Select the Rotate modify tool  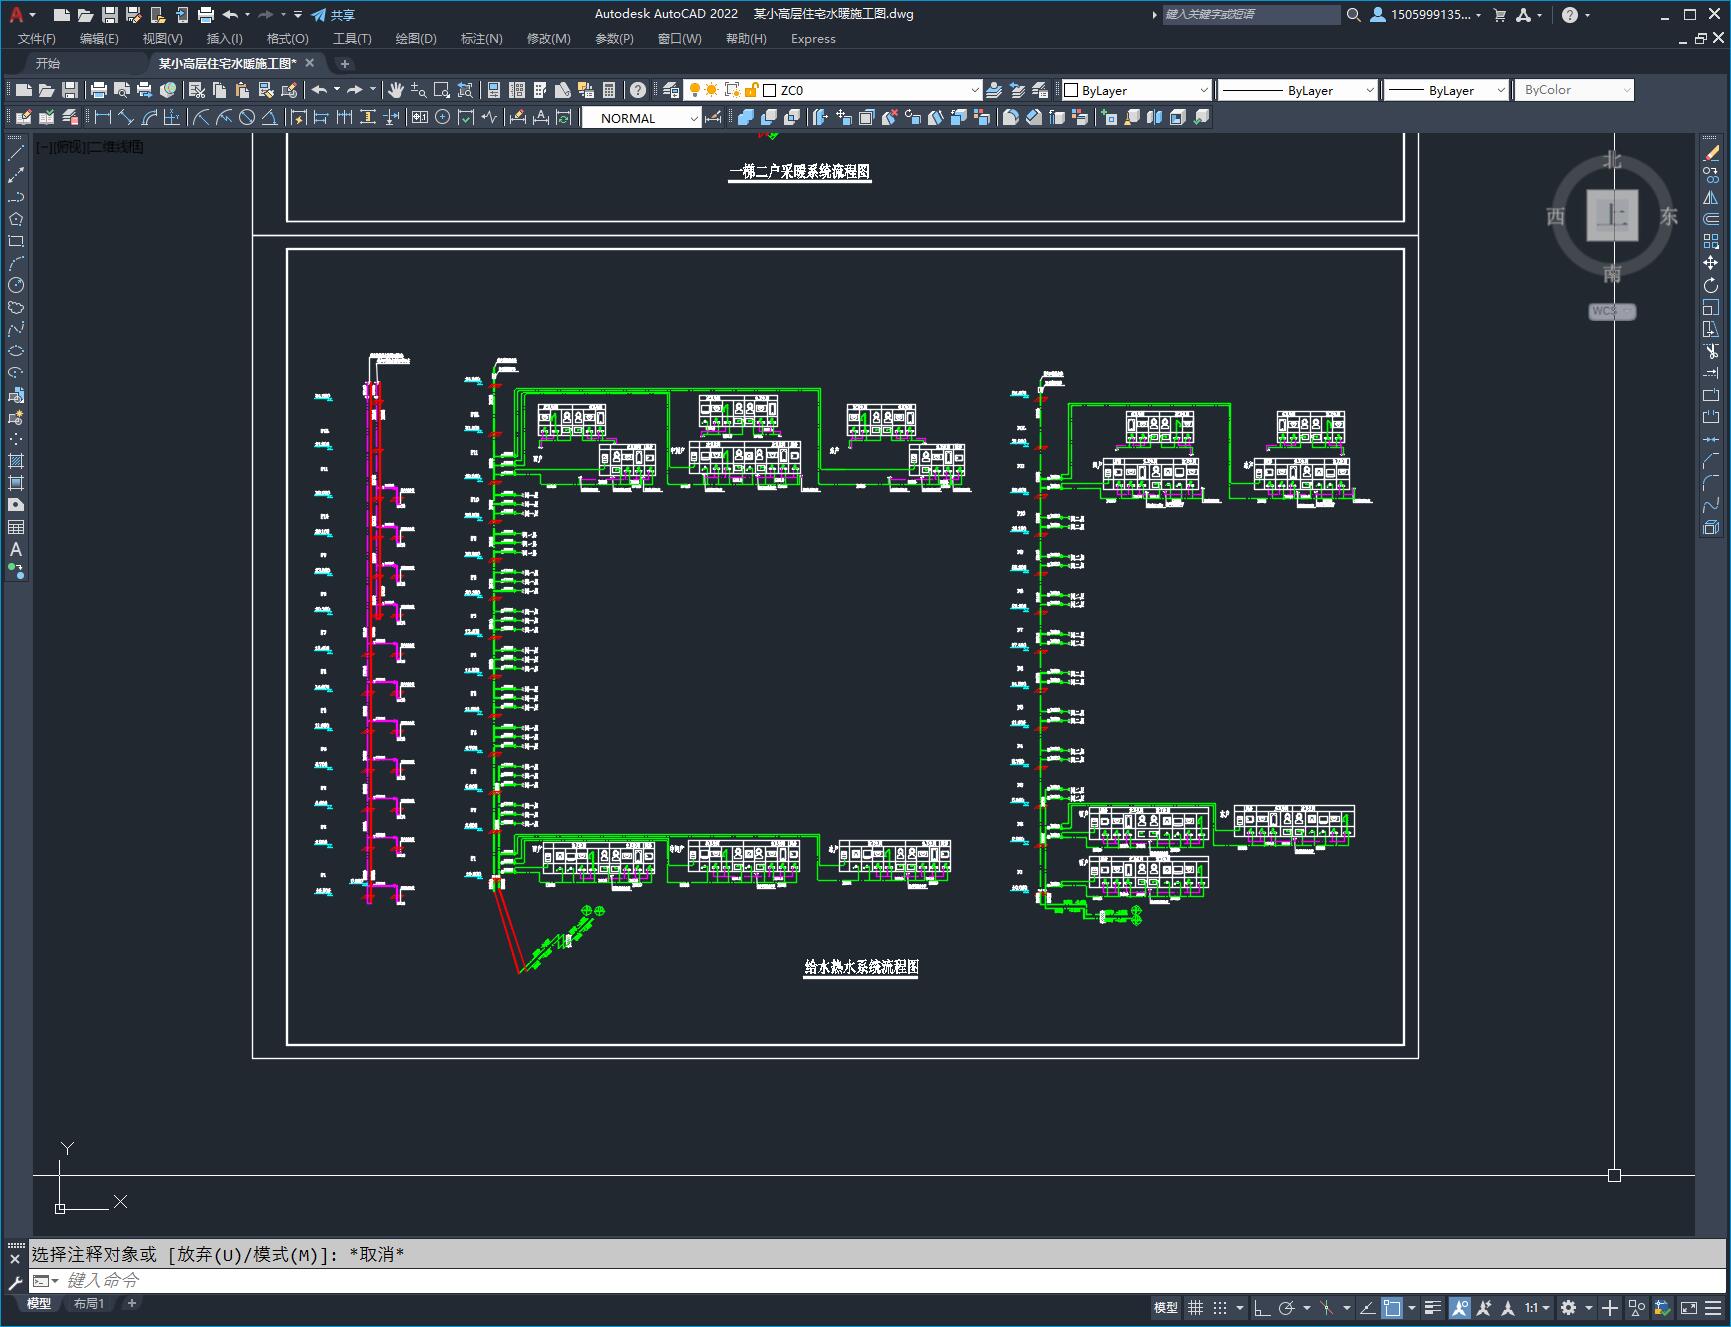coord(1711,285)
